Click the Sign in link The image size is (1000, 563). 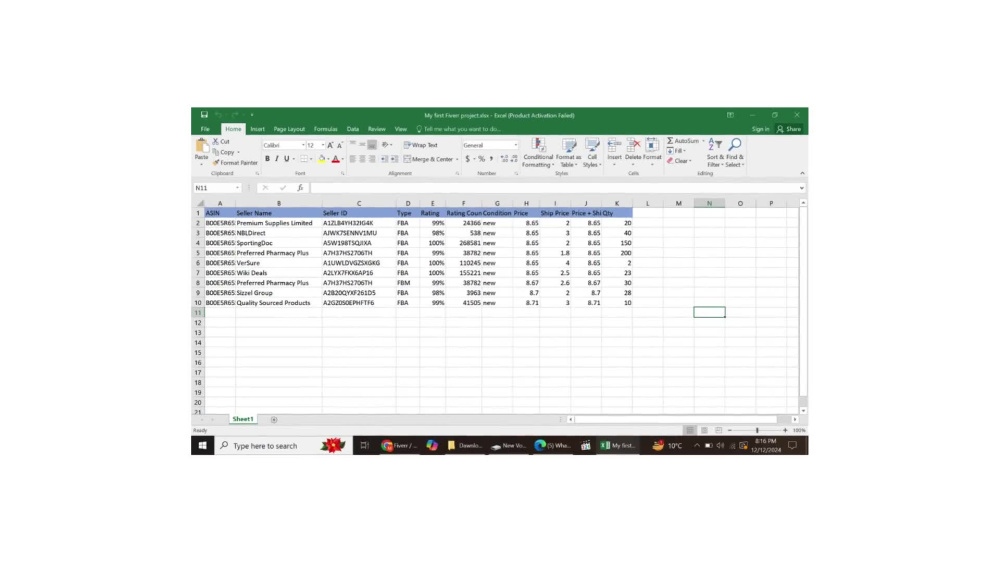(760, 129)
